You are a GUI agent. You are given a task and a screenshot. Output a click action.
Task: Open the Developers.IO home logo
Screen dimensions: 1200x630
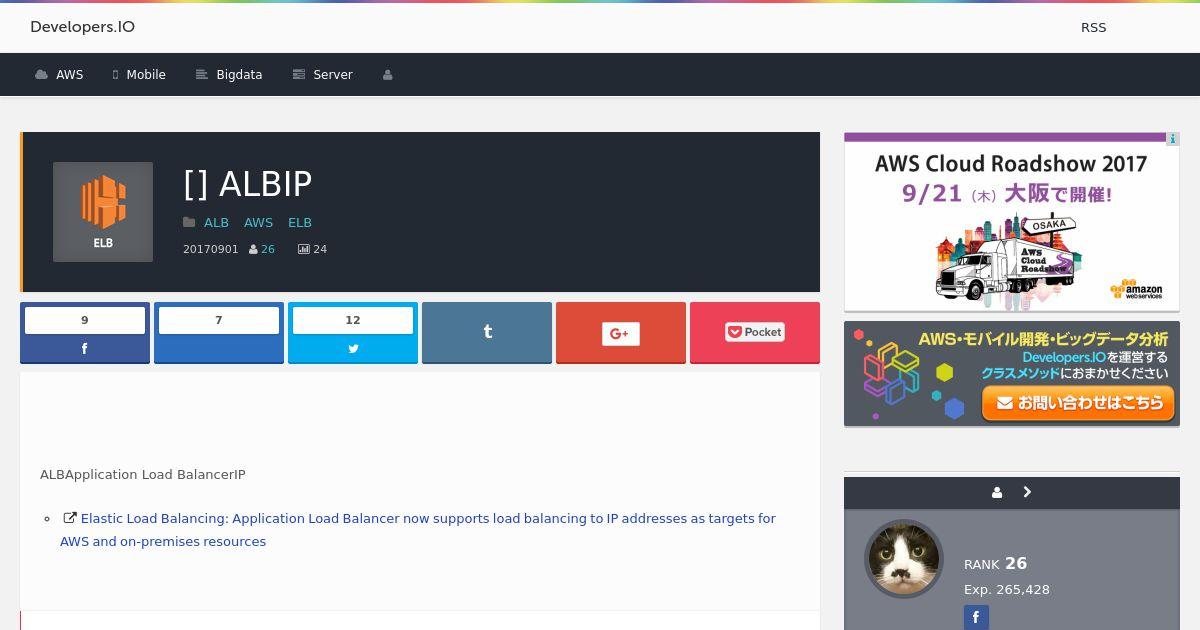pos(82,27)
